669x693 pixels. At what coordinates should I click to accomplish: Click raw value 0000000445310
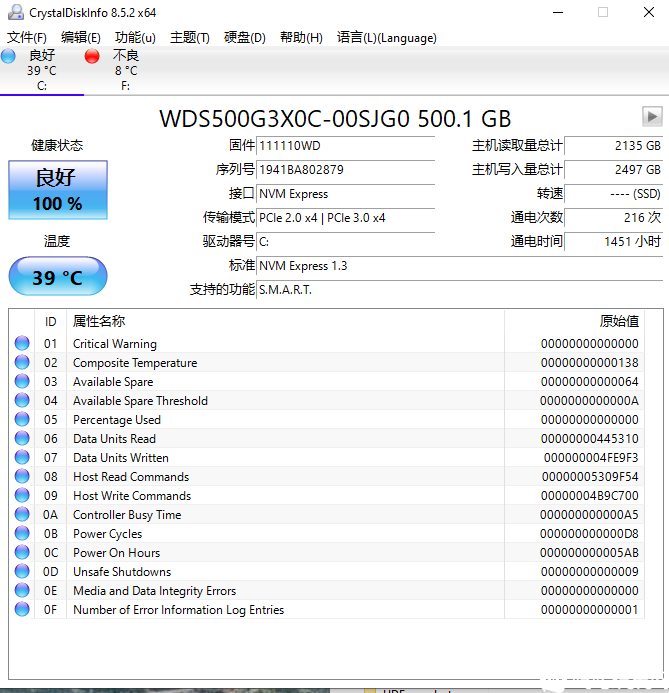click(x=589, y=439)
